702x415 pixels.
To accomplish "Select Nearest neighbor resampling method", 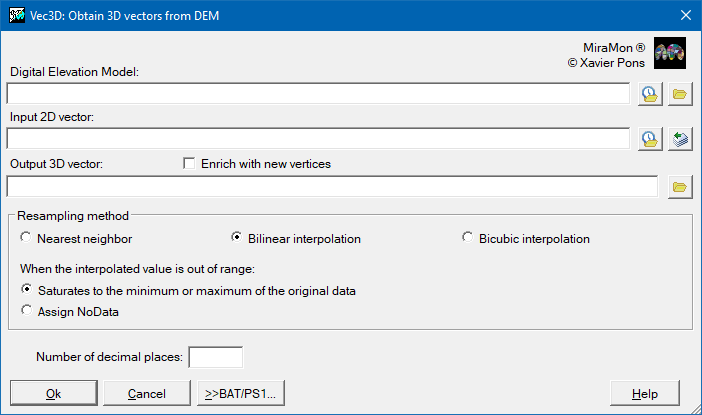I will 26,239.
